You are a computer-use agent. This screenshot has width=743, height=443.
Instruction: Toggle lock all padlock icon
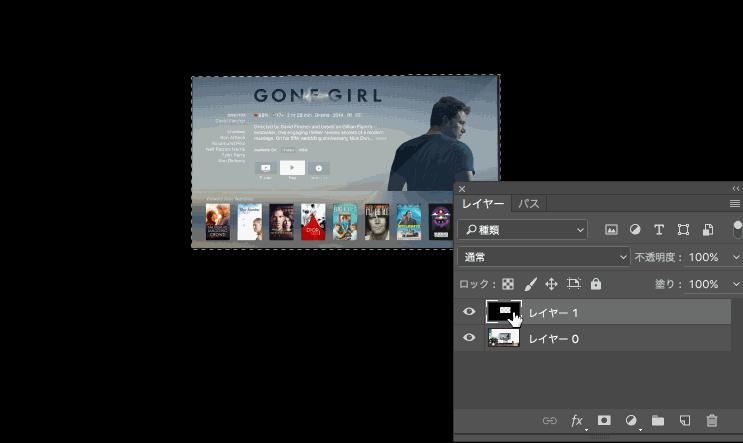pos(596,284)
